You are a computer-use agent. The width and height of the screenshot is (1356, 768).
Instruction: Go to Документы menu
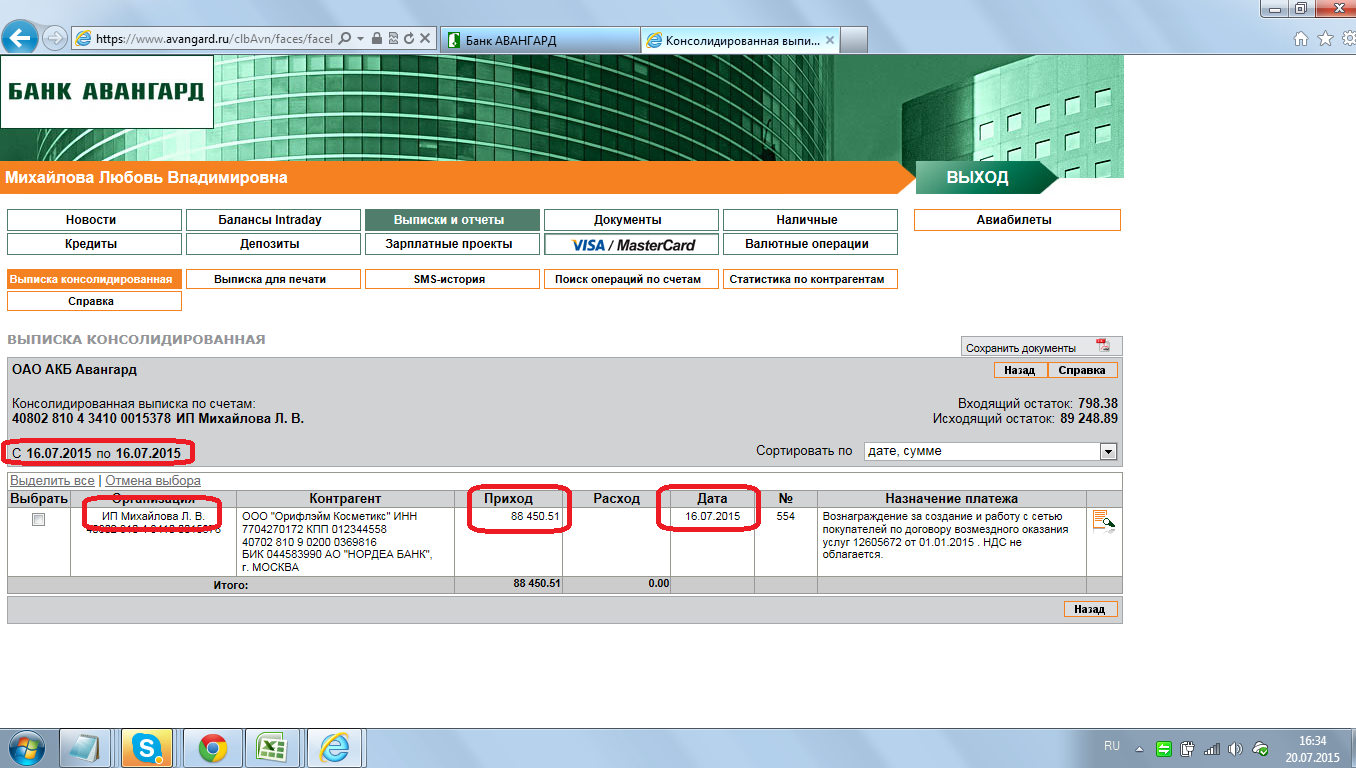click(631, 220)
